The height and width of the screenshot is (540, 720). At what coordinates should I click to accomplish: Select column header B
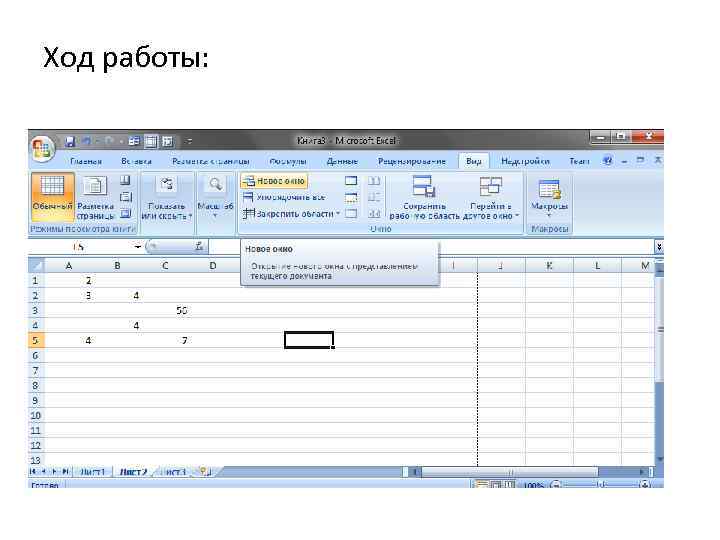(117, 265)
